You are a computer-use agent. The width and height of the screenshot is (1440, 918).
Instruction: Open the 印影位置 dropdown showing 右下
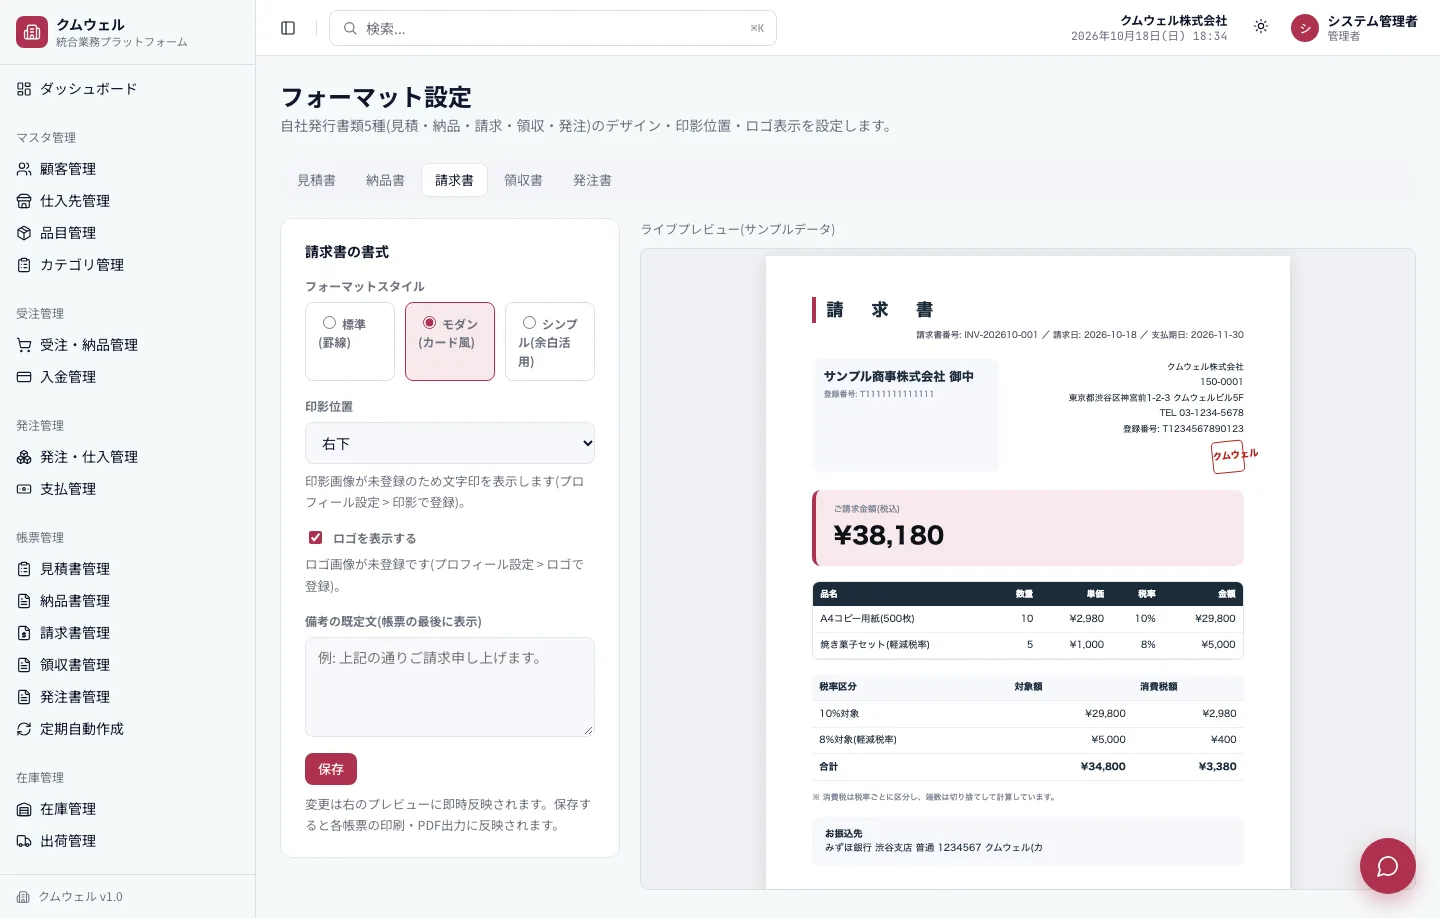(x=450, y=443)
